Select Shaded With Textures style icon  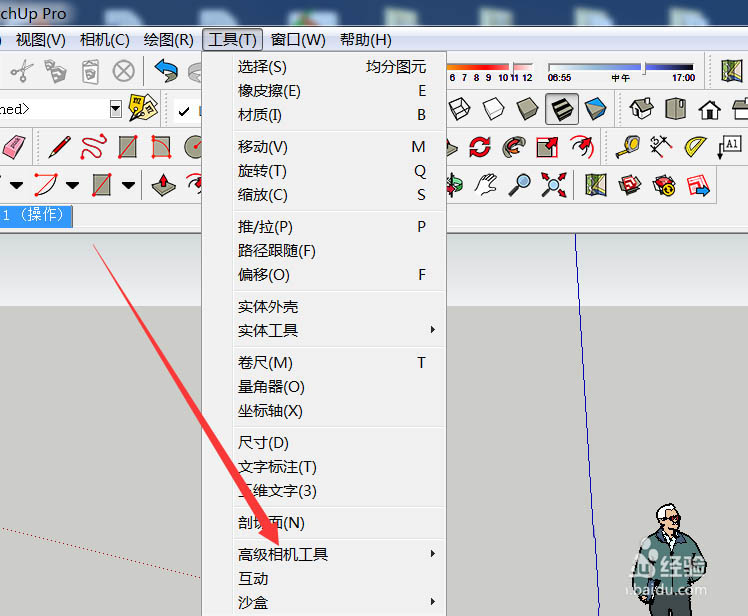coord(562,109)
